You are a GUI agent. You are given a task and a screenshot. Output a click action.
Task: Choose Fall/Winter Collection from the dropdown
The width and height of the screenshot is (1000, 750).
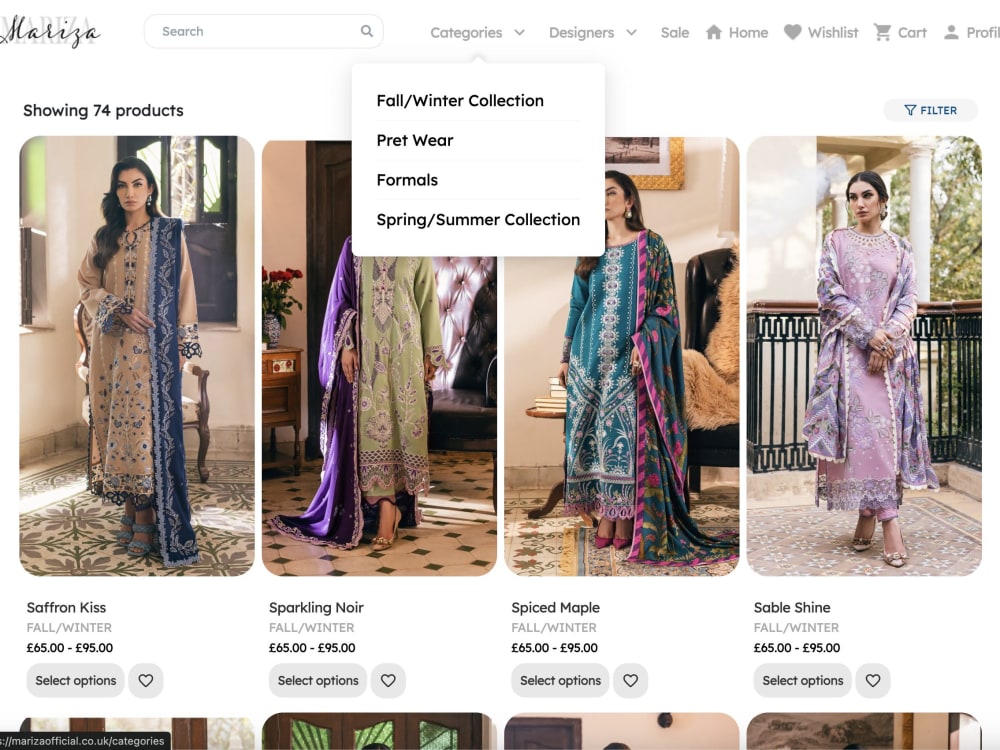460,101
